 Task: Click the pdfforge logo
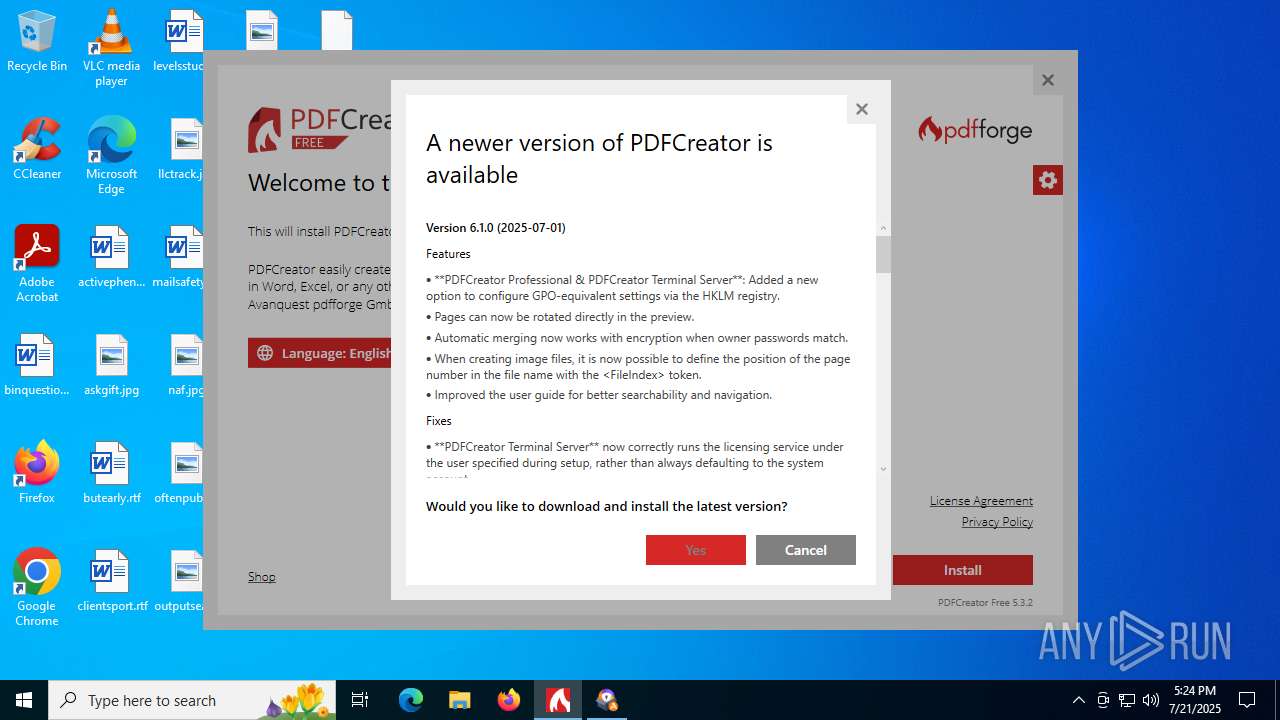click(975, 130)
